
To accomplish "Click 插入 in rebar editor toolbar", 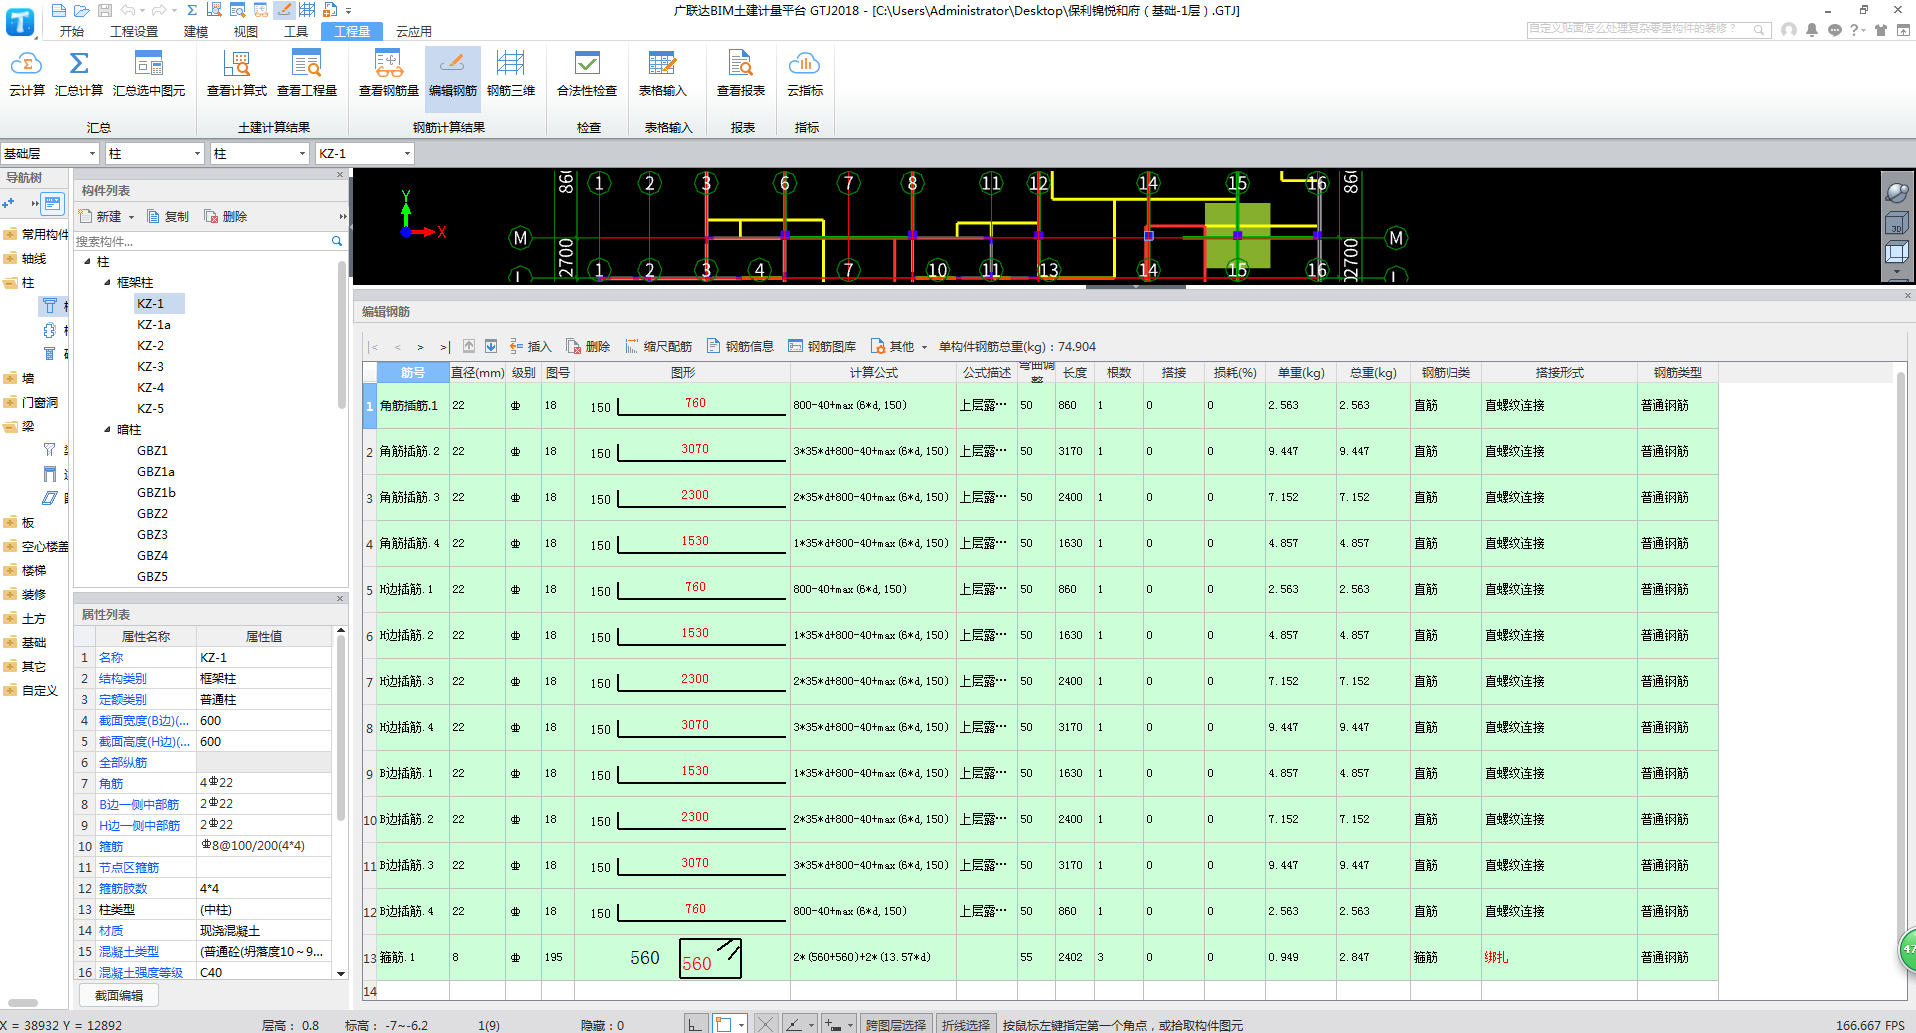I will click(530, 346).
